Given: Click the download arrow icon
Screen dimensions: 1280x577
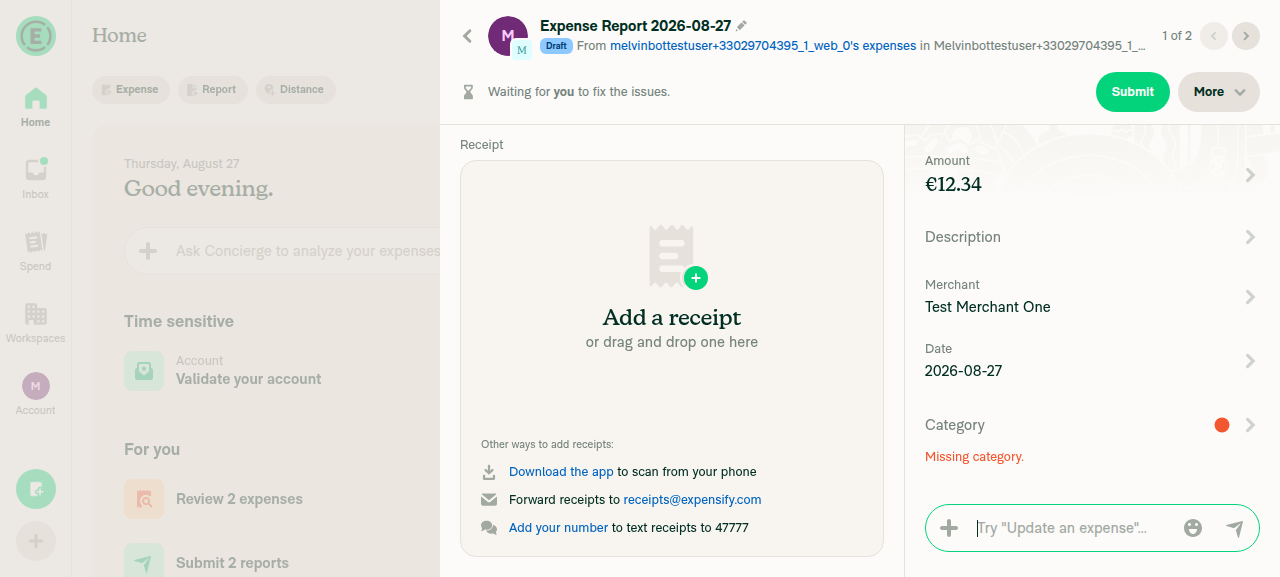Looking at the screenshot, I should 489,472.
